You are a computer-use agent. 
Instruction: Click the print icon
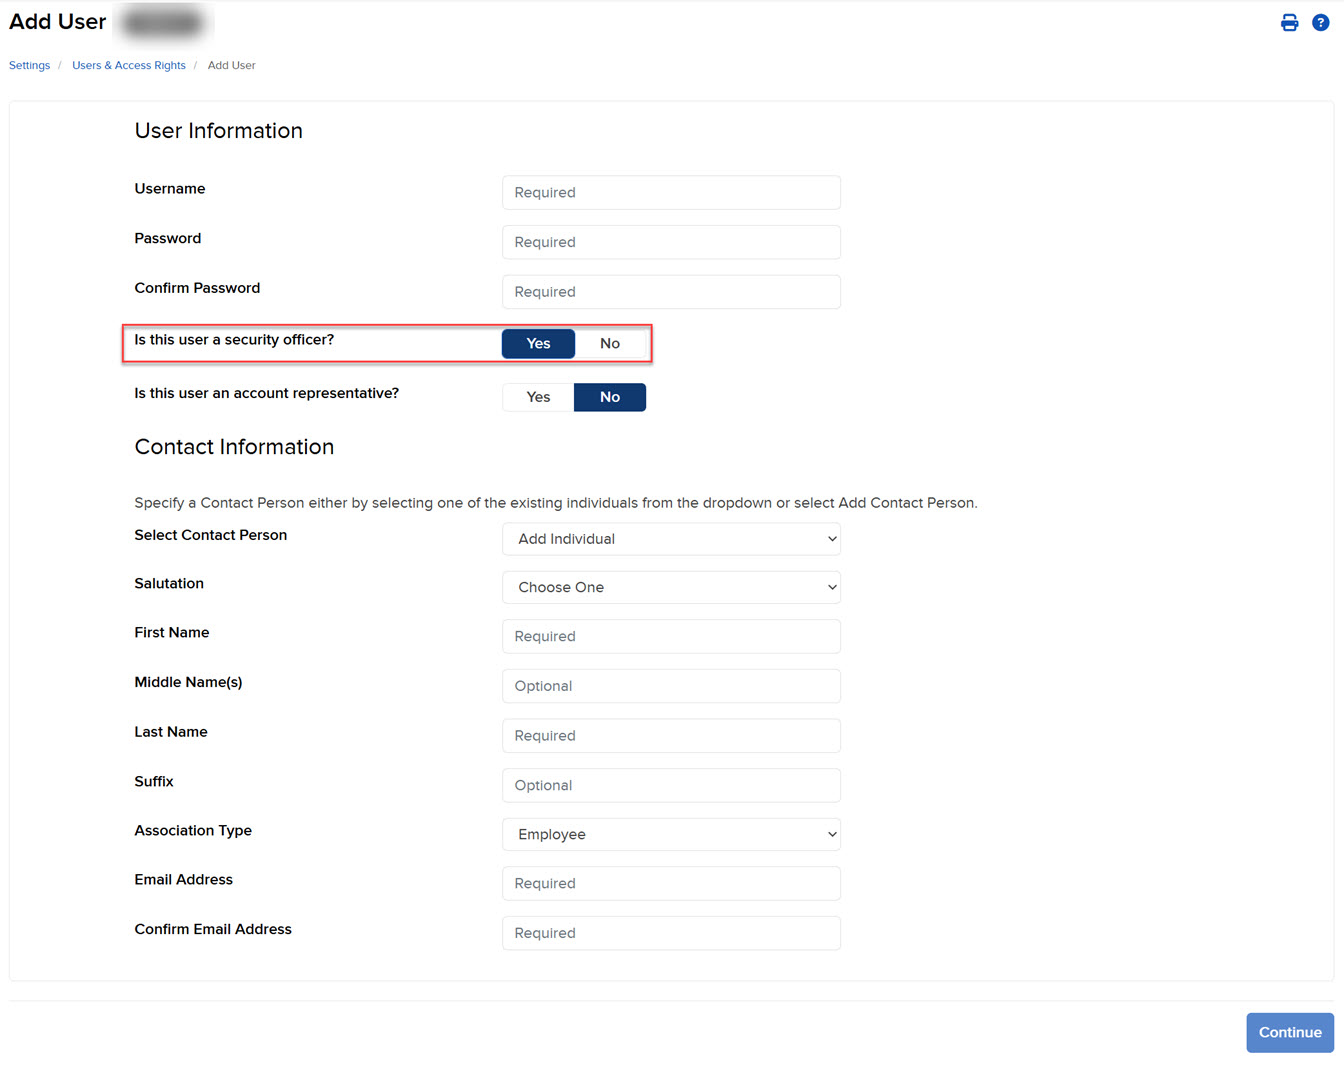click(x=1289, y=22)
